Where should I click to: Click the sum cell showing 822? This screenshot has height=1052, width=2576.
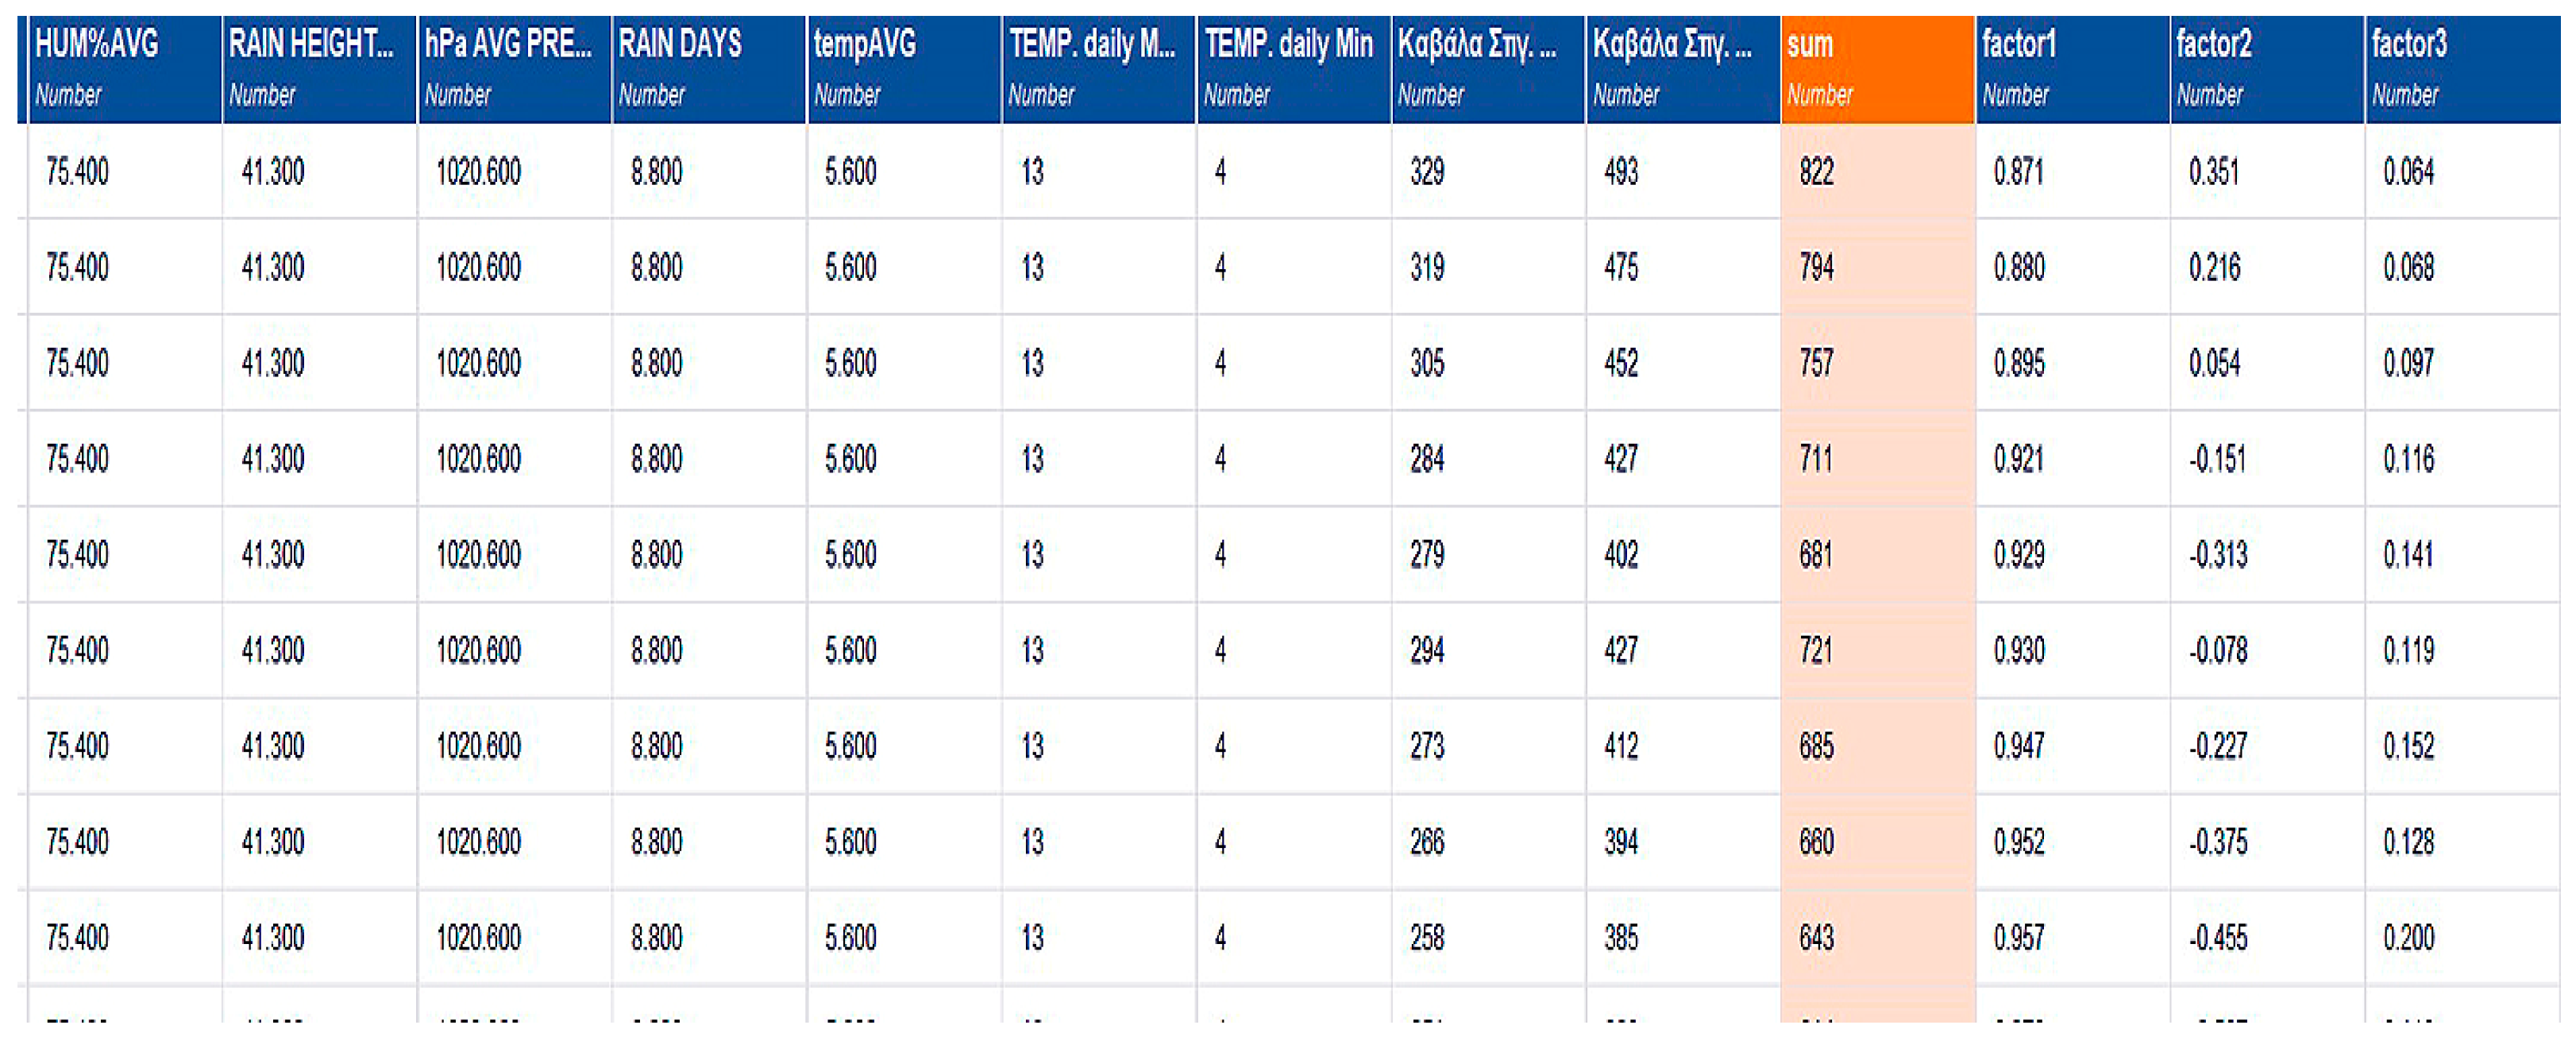coord(1817,172)
